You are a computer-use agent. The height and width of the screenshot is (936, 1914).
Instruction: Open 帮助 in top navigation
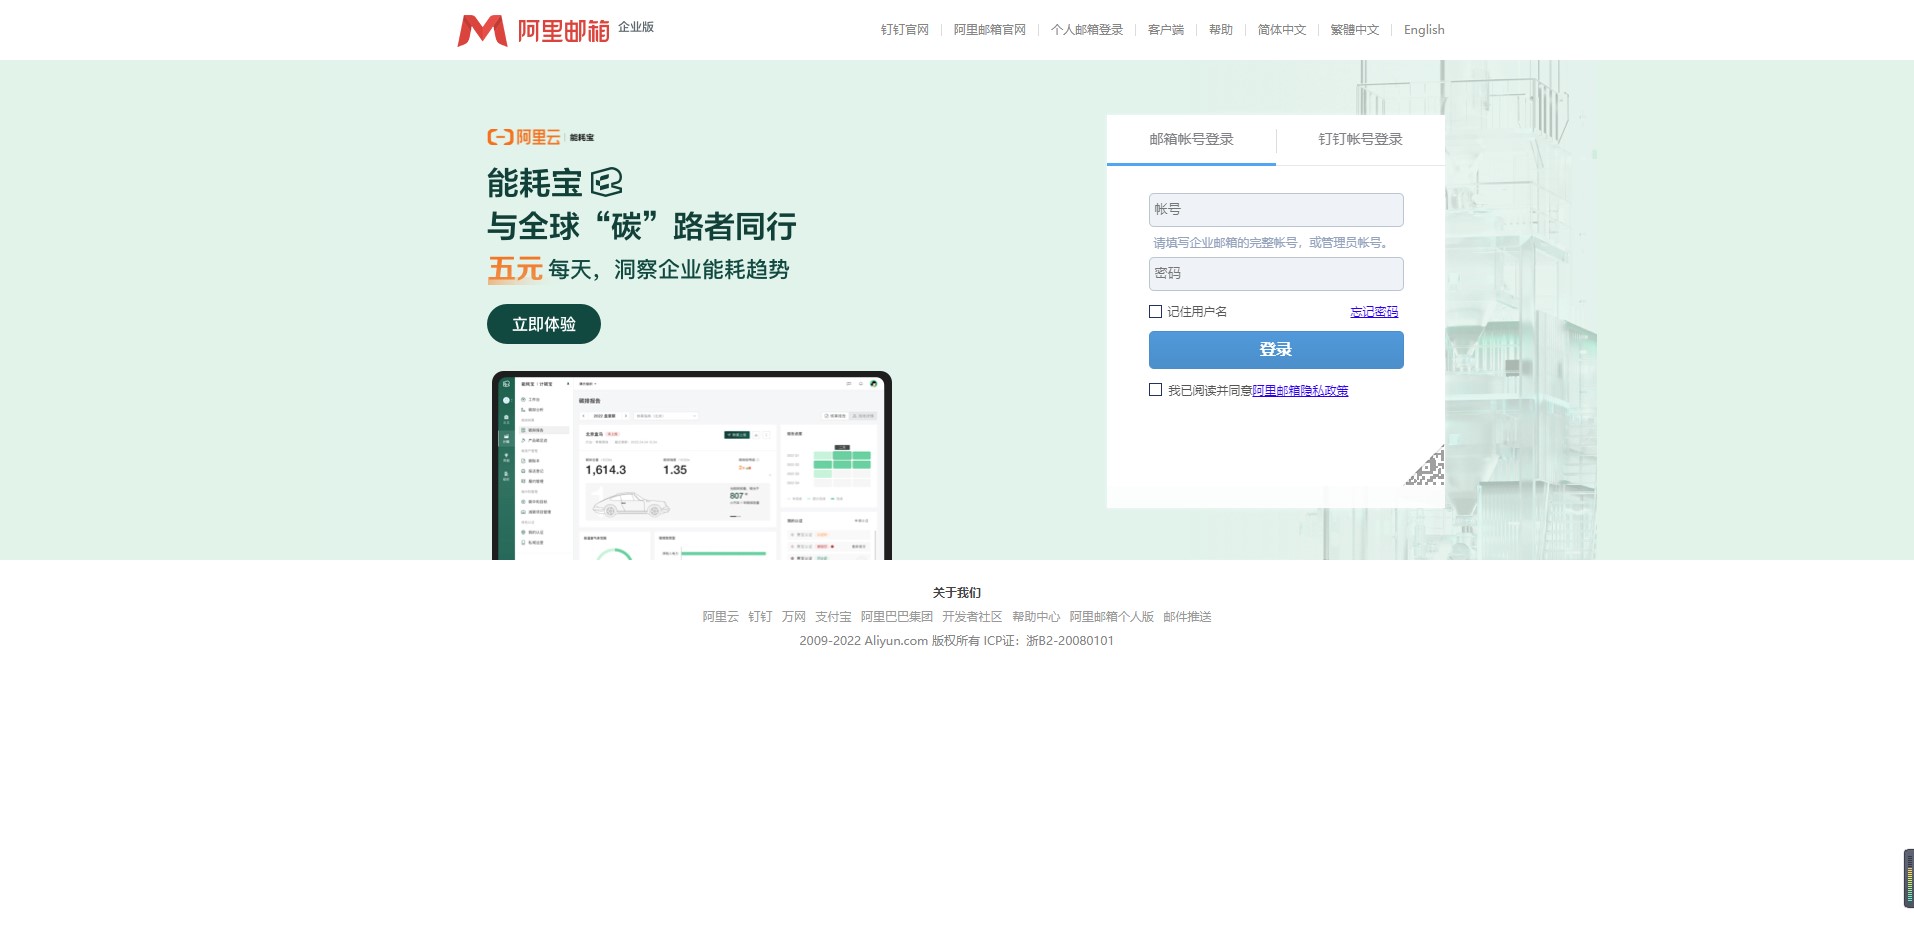(1221, 30)
